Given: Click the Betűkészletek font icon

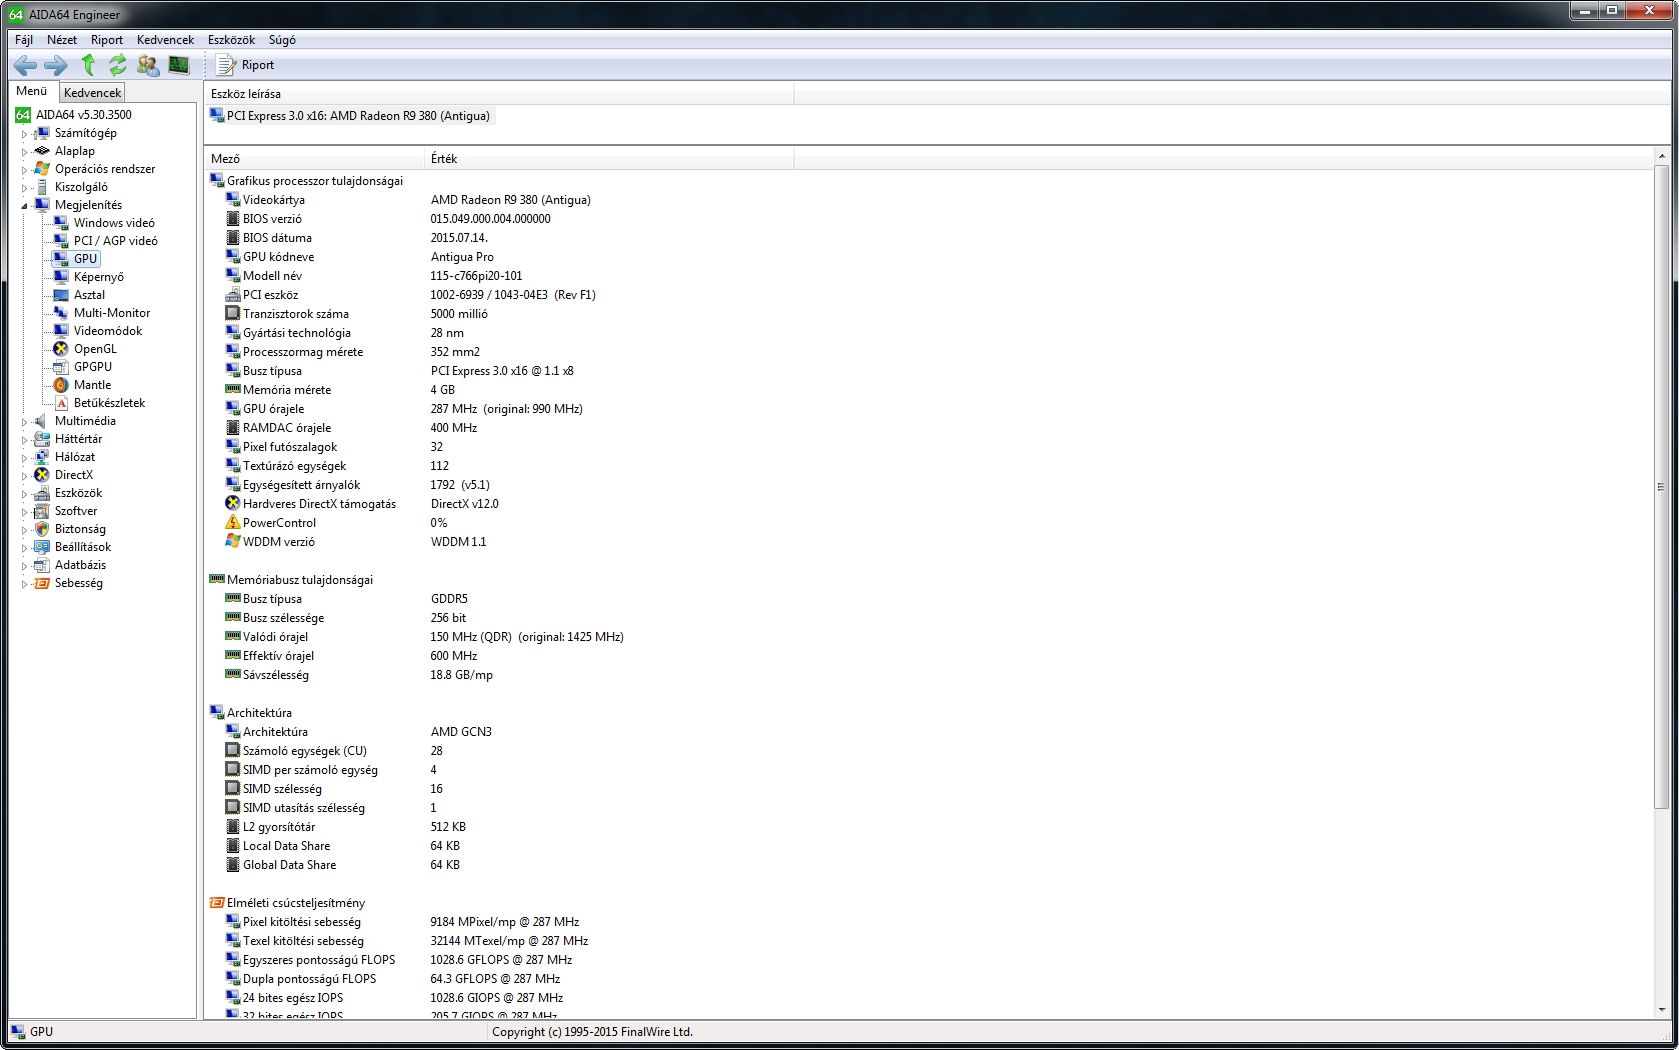Looking at the screenshot, I should [x=61, y=403].
